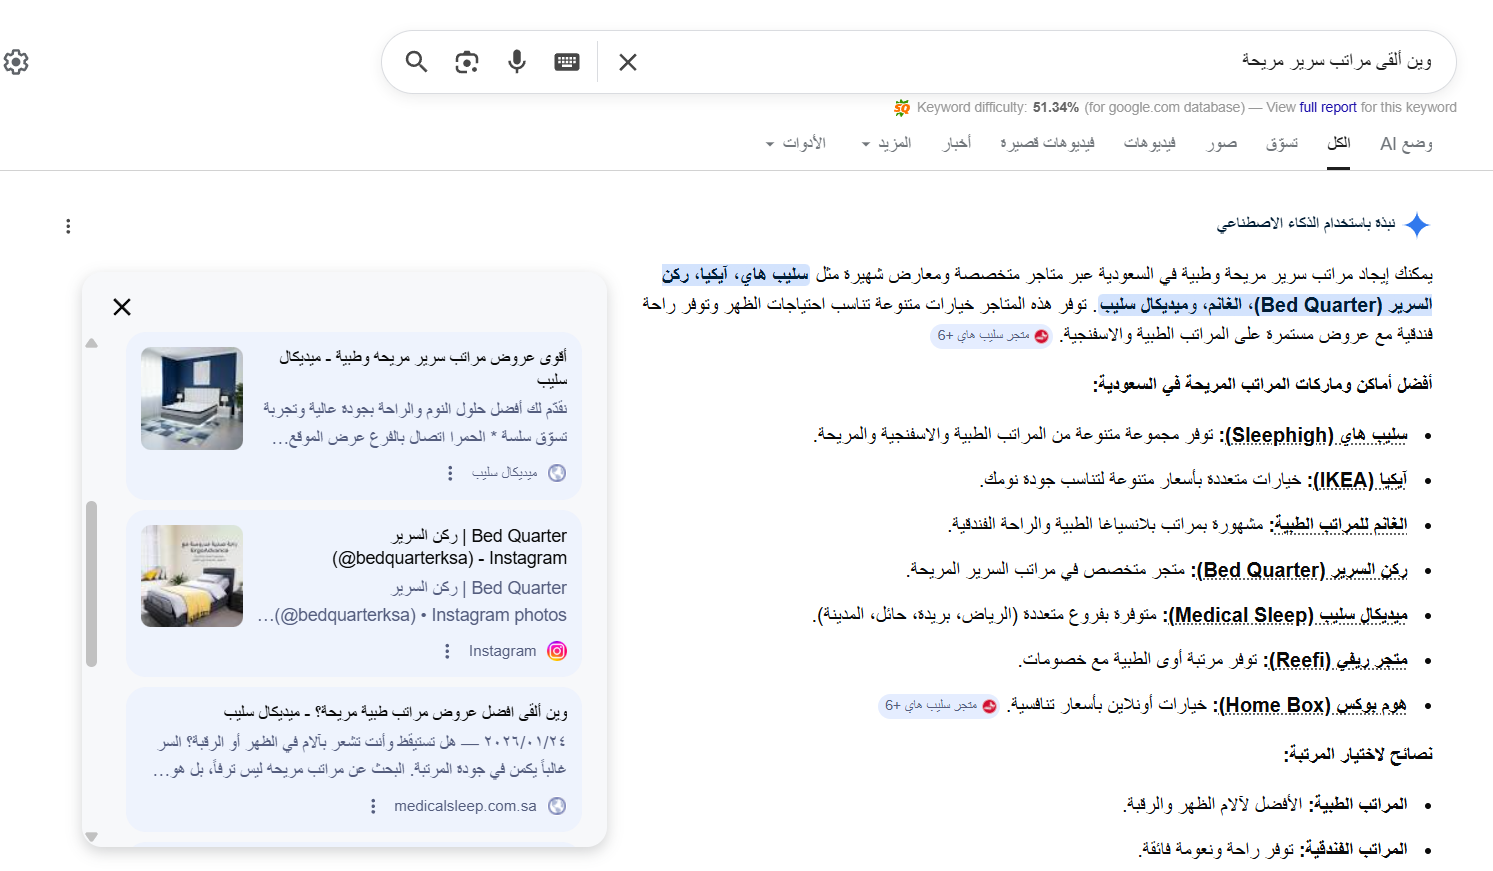The width and height of the screenshot is (1493, 871).
Task: Click Keyword difficulty 51.34% text
Action: (998, 107)
